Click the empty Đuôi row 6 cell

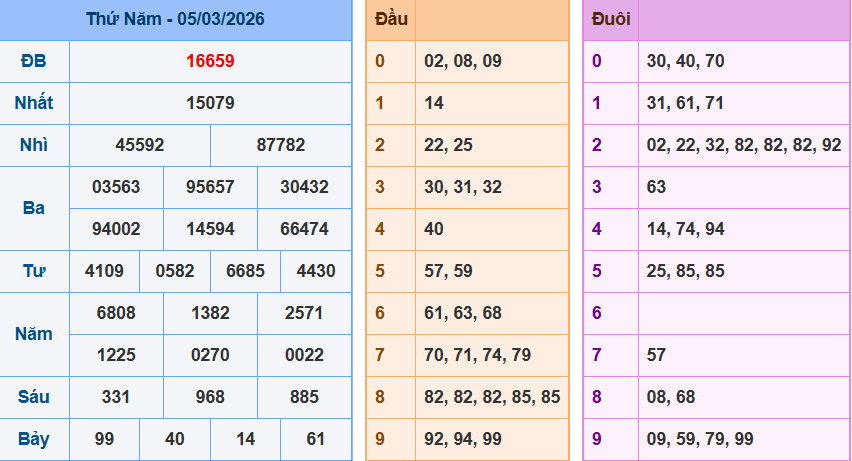(743, 313)
